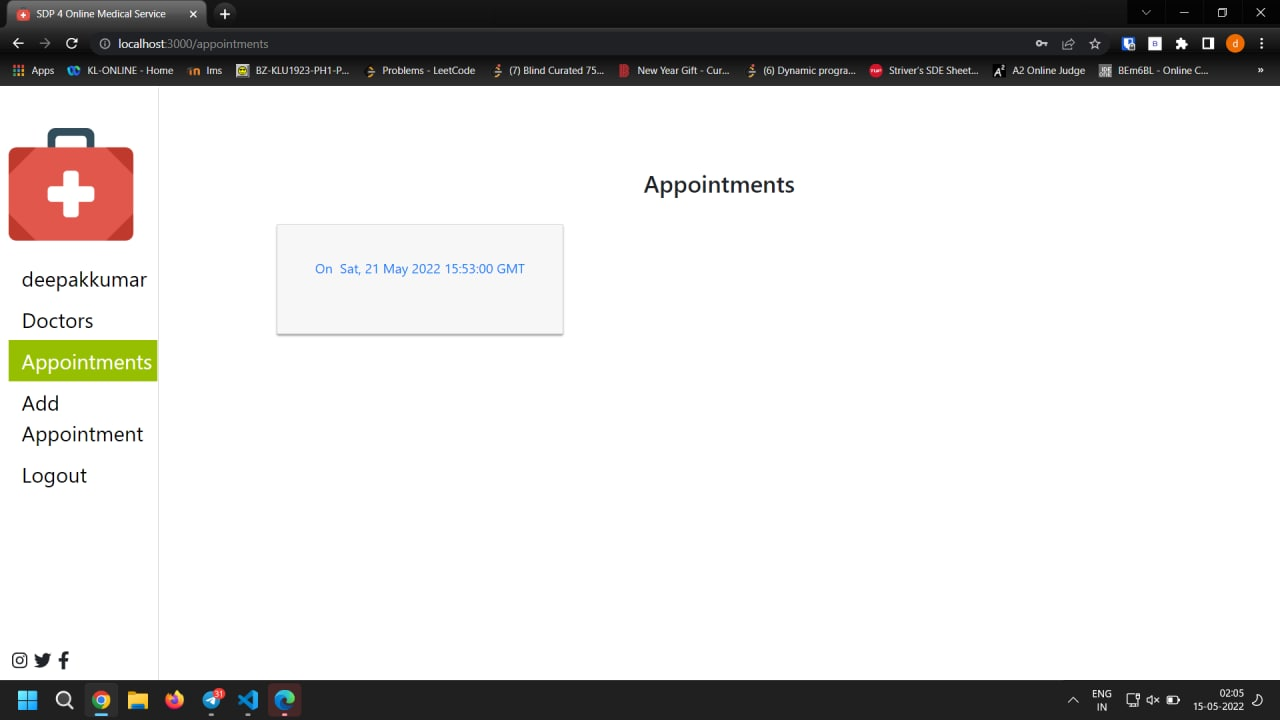The width and height of the screenshot is (1280, 720).
Task: Open Windows Start menu
Action: point(27,700)
